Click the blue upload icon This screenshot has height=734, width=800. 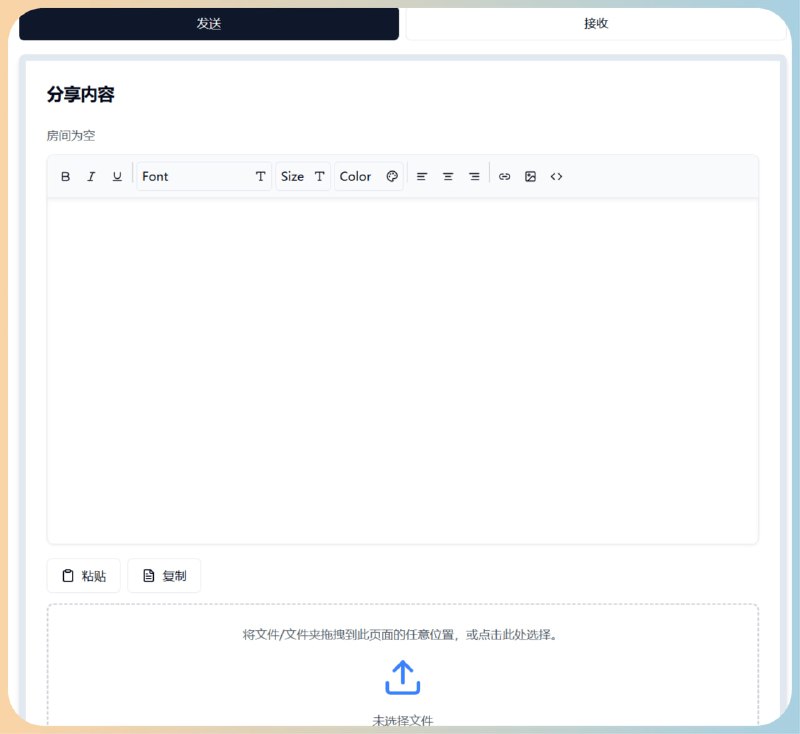tap(403, 678)
